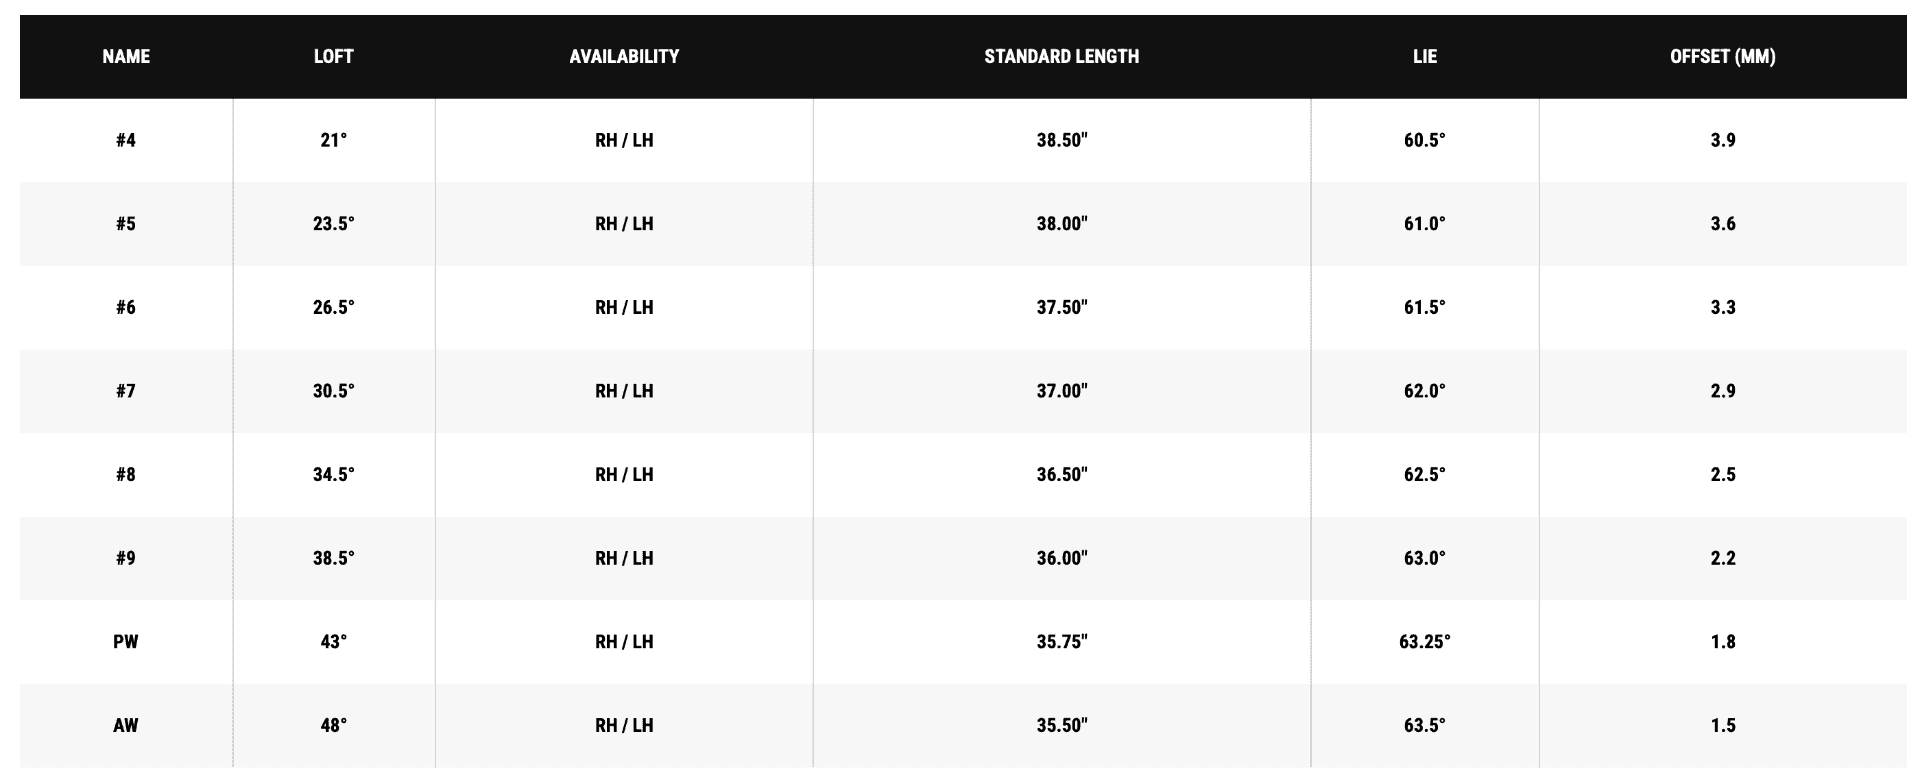Click the STANDARD LENGTH column header
The image size is (1920, 784).
(x=1061, y=57)
